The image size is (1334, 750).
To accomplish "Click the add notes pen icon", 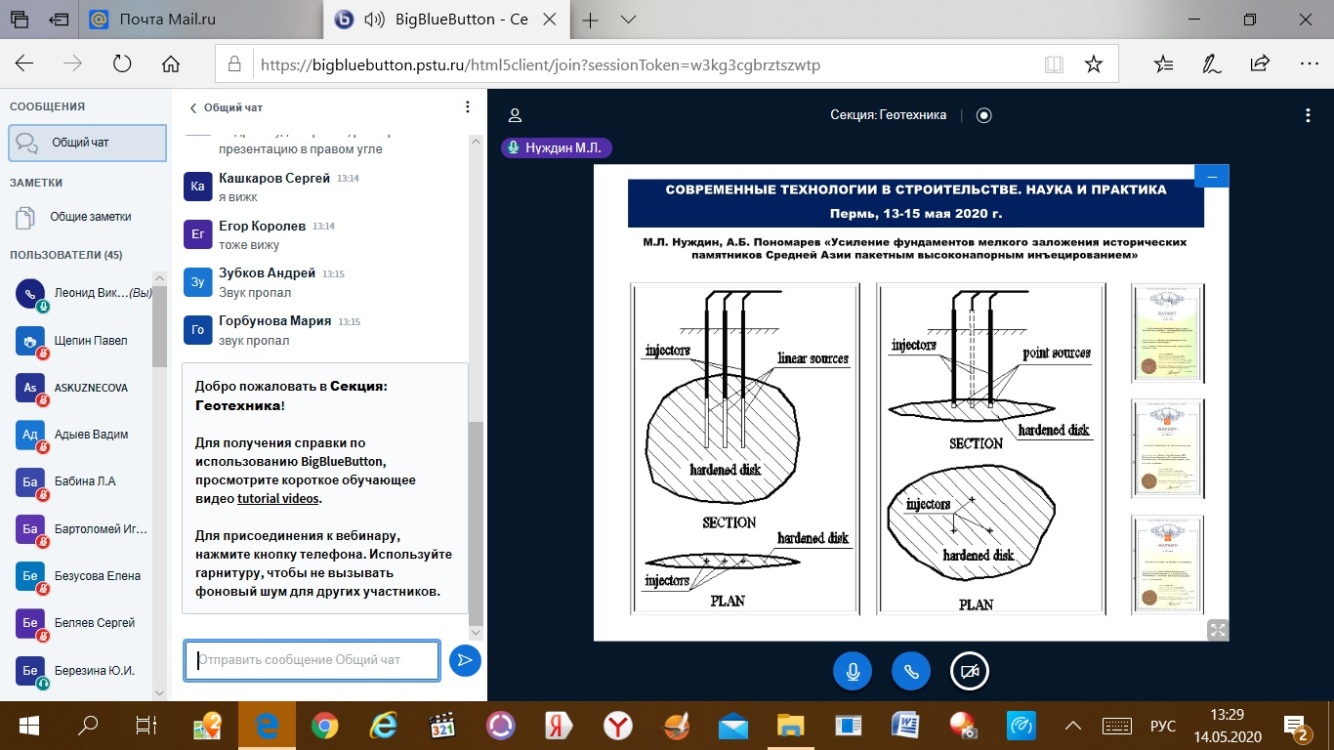I will 1212,64.
